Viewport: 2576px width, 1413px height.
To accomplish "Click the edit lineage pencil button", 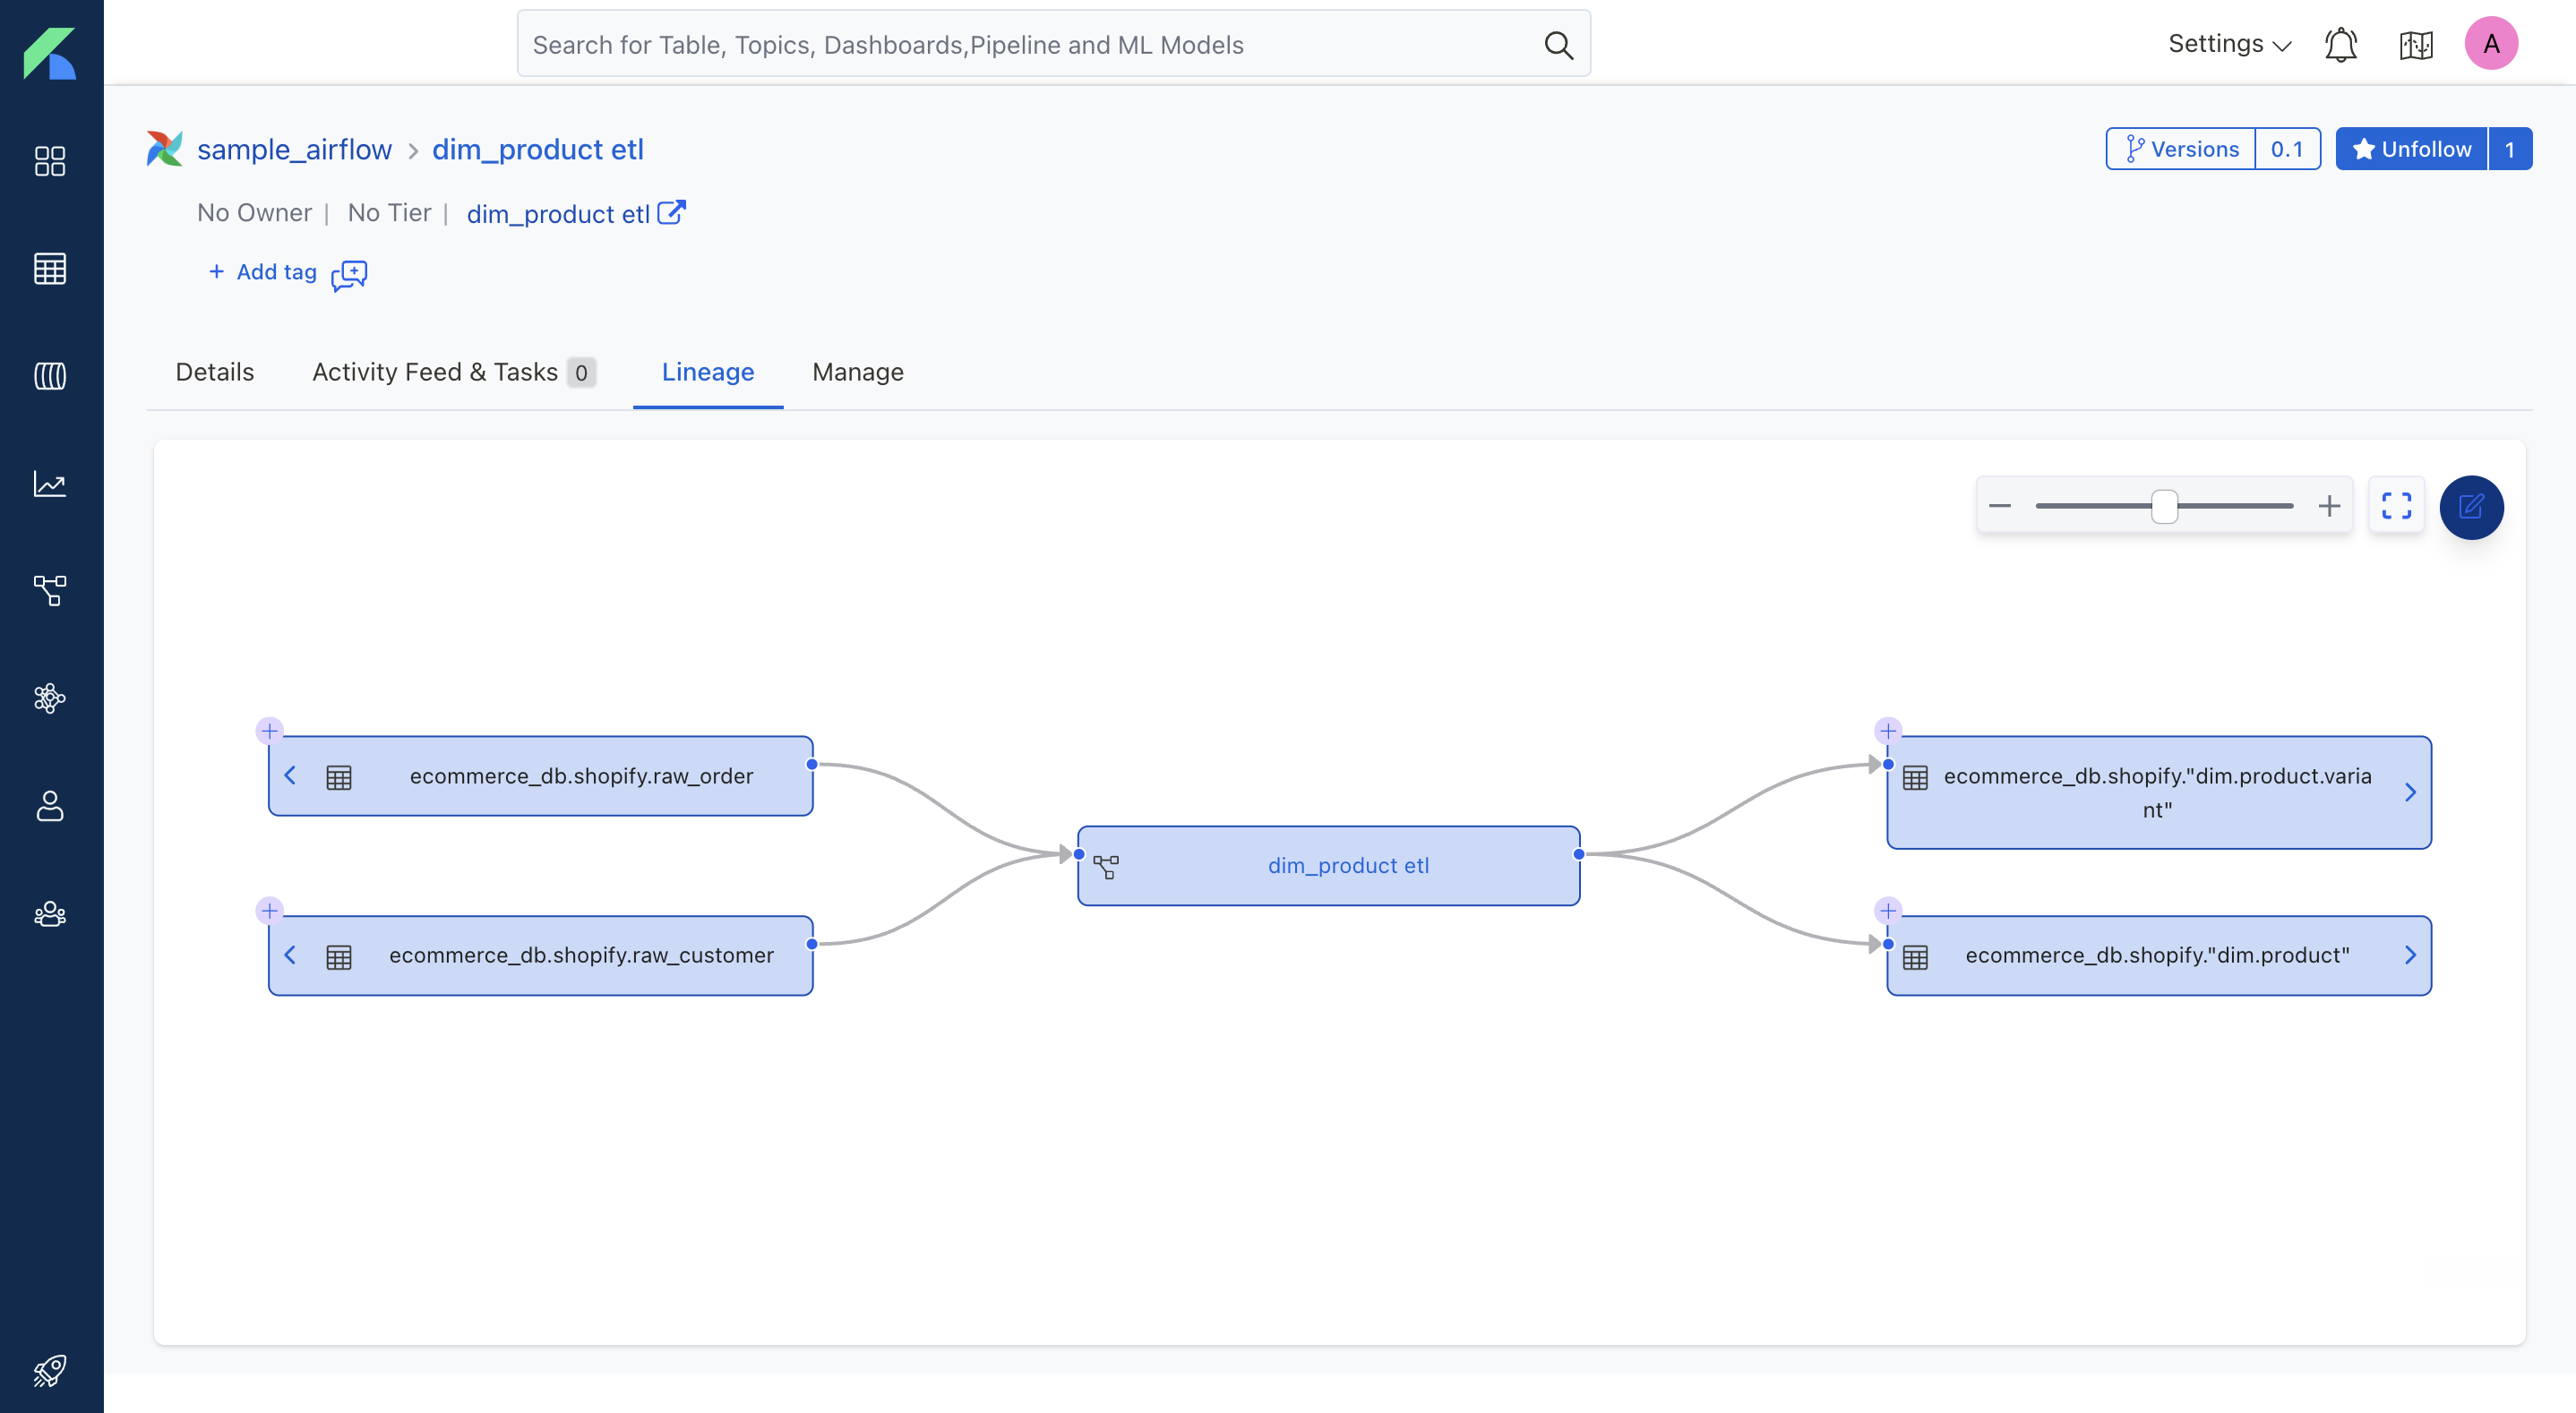I will [x=2471, y=507].
